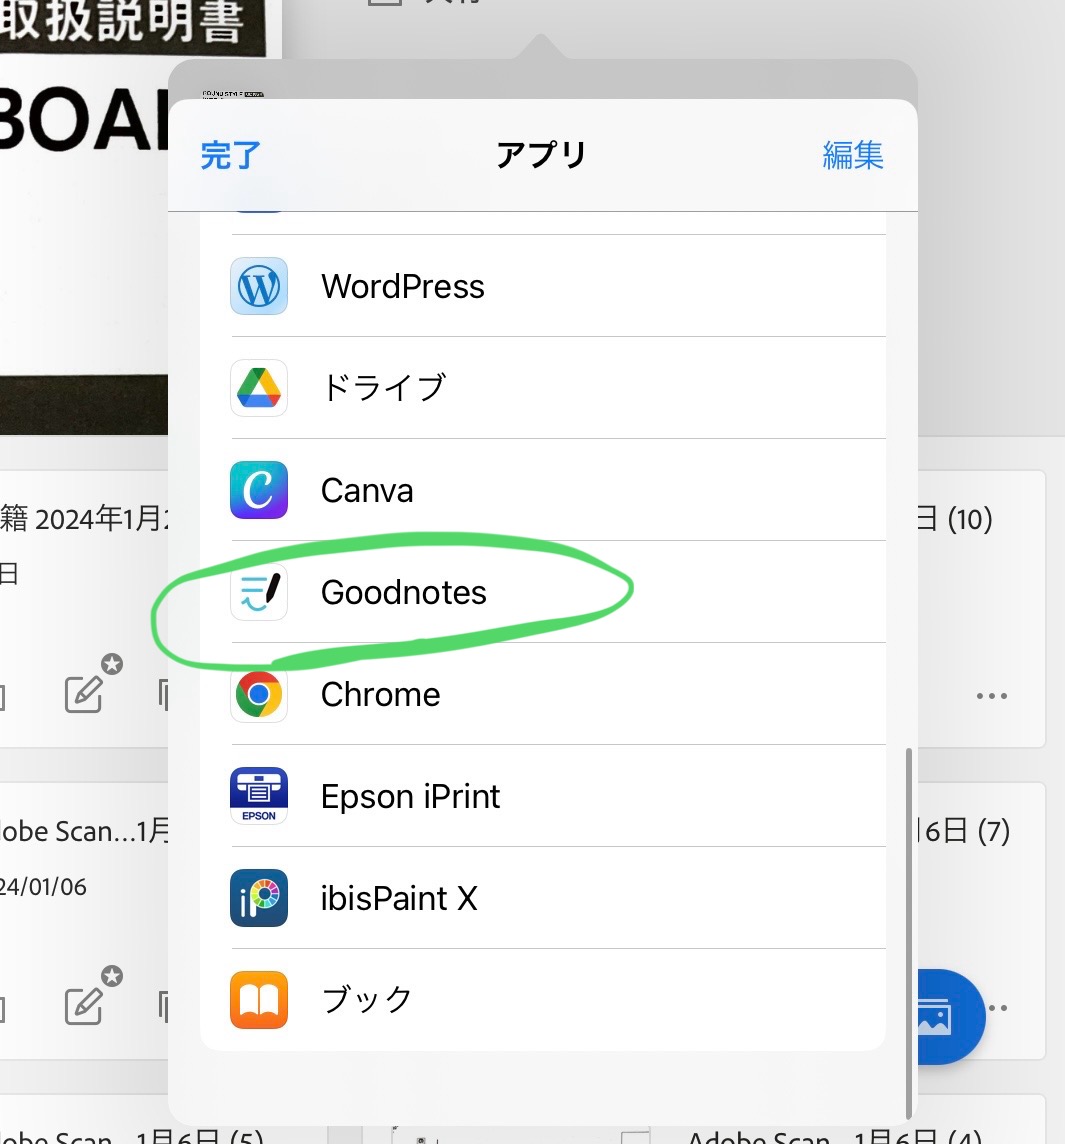
Task: Select the ブック label in list
Action: [367, 1000]
